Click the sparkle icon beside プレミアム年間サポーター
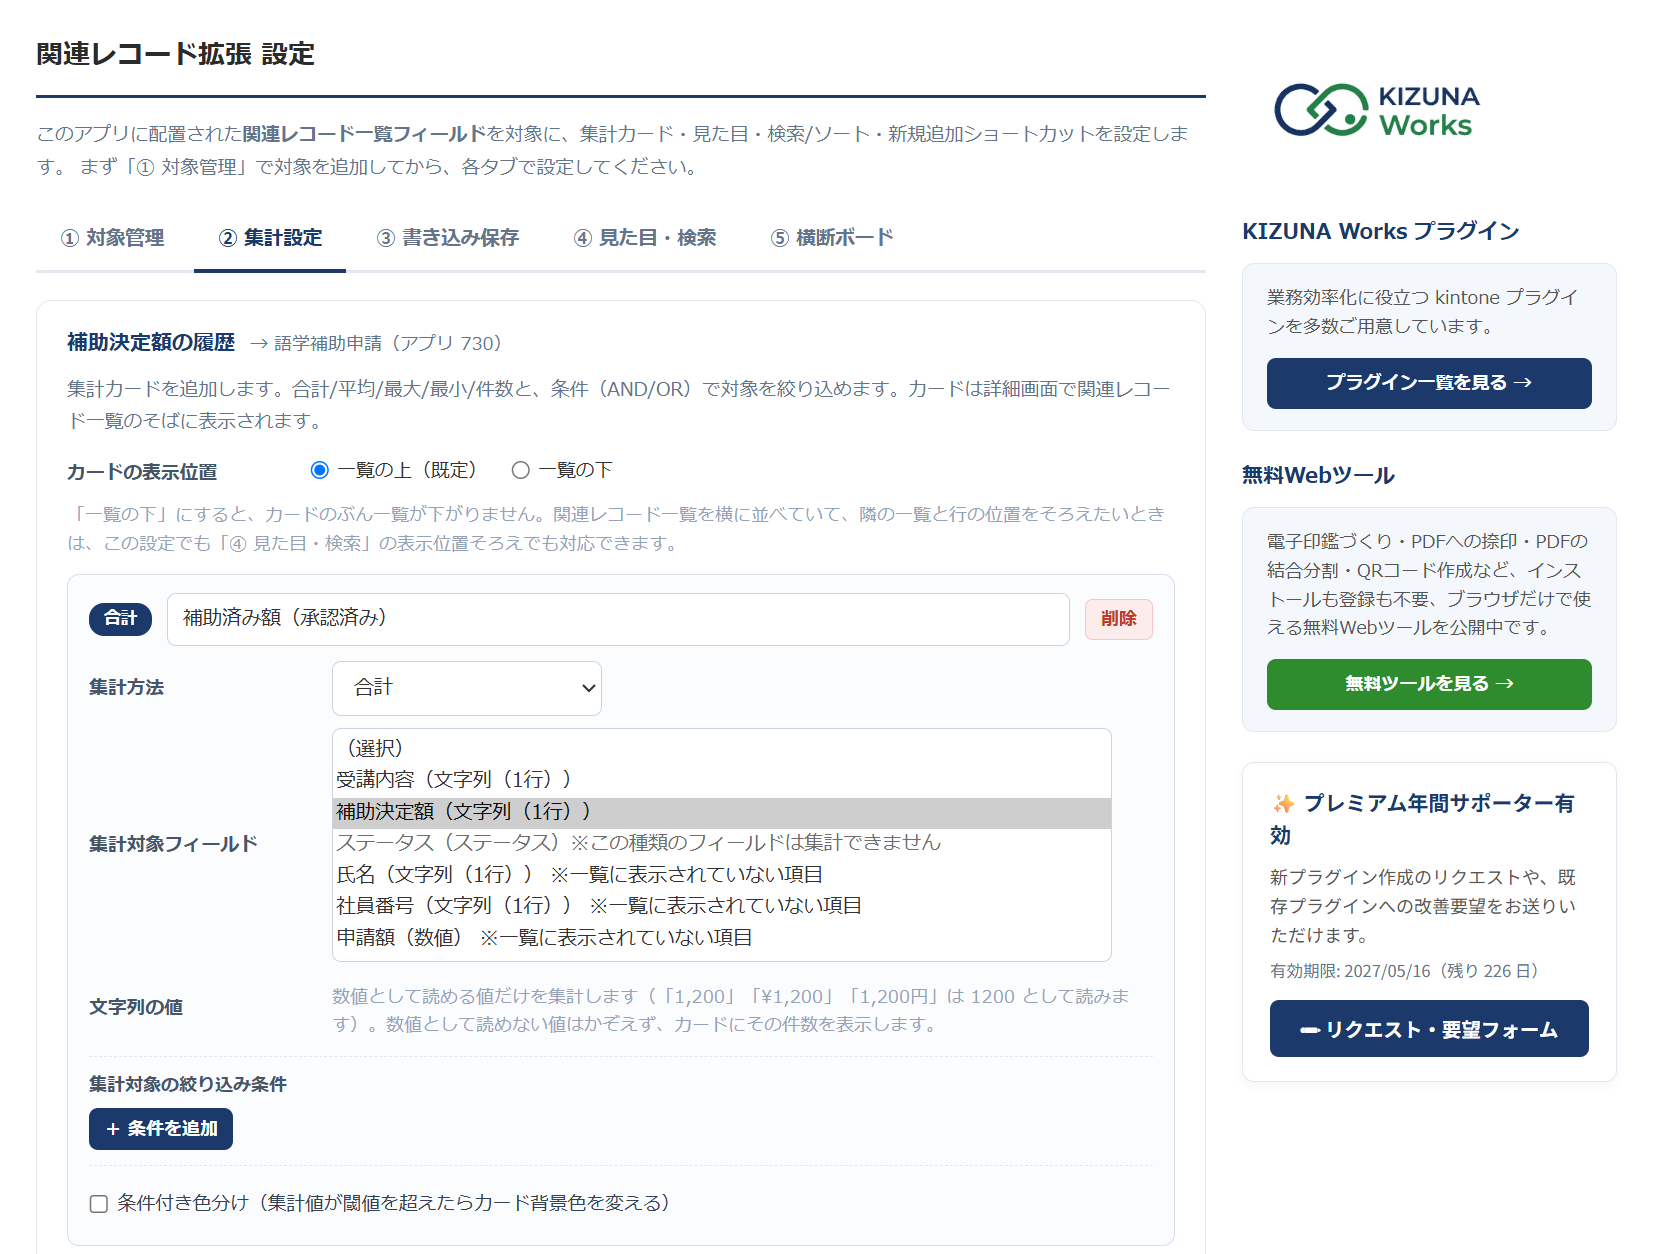 1283,804
